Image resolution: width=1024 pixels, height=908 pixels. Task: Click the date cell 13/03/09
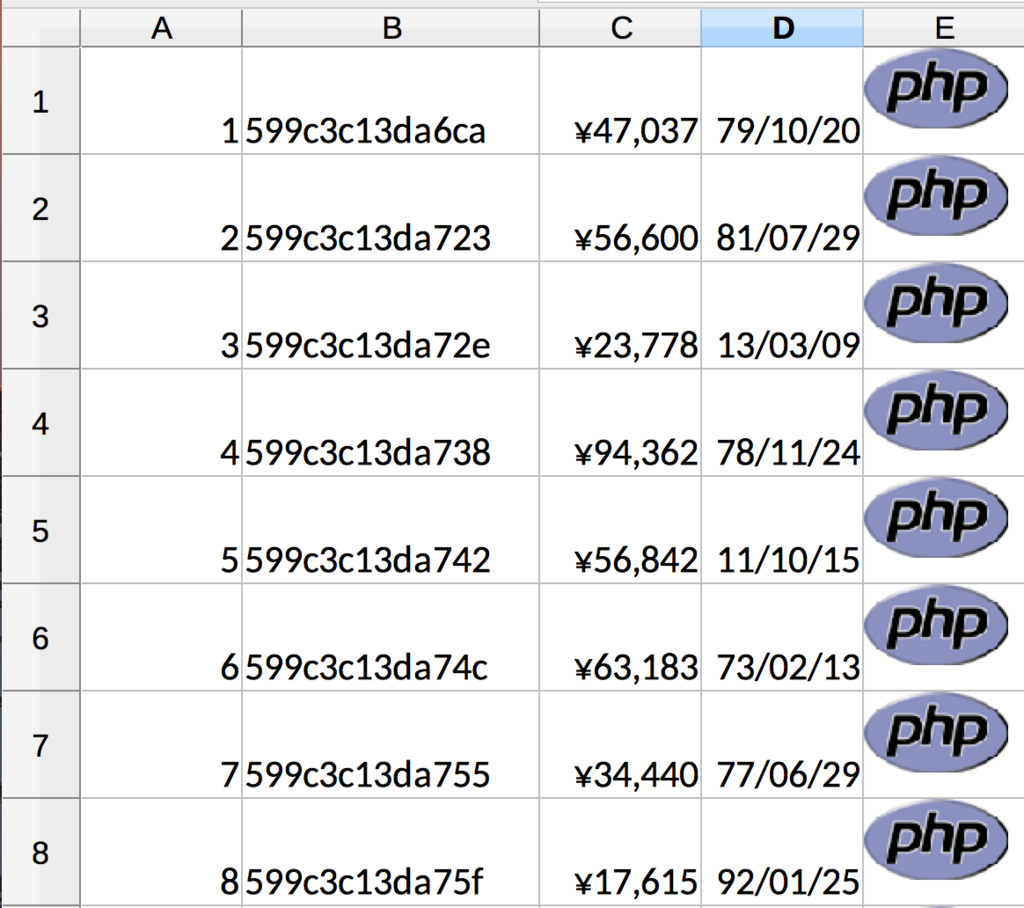(782, 316)
